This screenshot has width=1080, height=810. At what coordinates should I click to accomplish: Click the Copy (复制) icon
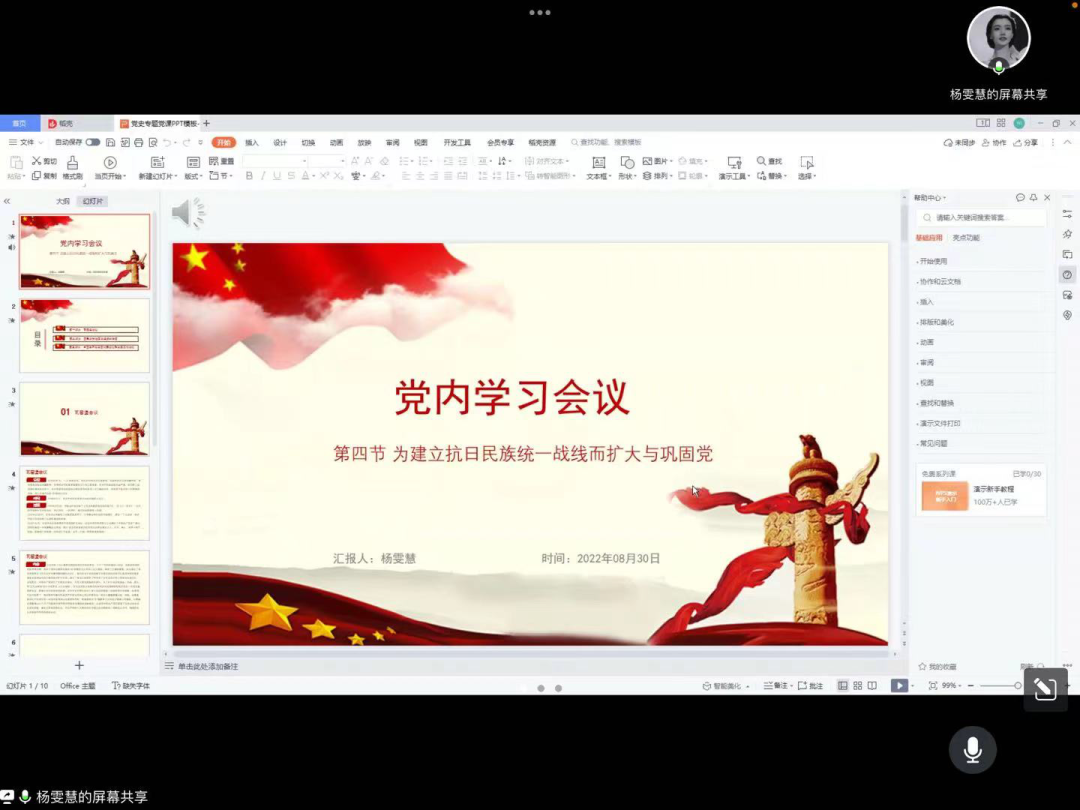(x=37, y=176)
